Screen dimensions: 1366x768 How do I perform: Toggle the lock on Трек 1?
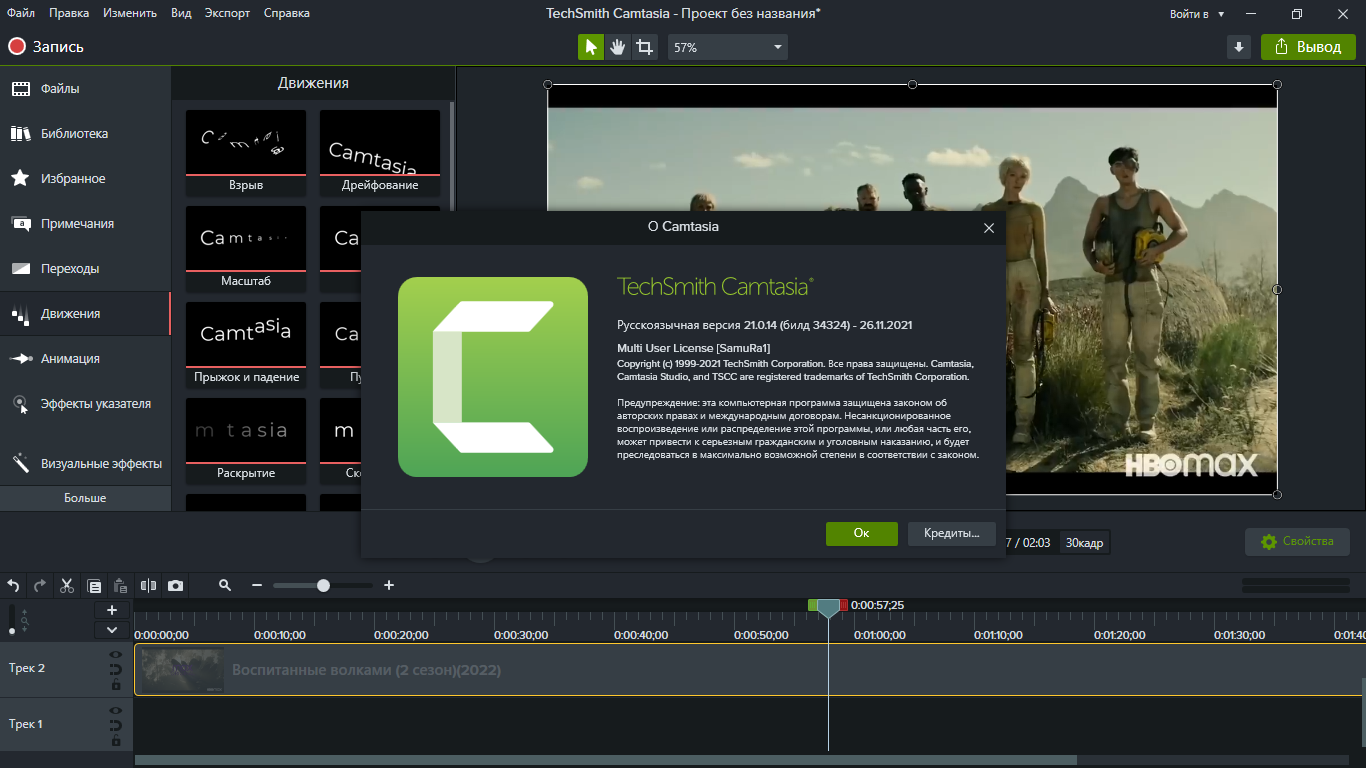point(115,741)
